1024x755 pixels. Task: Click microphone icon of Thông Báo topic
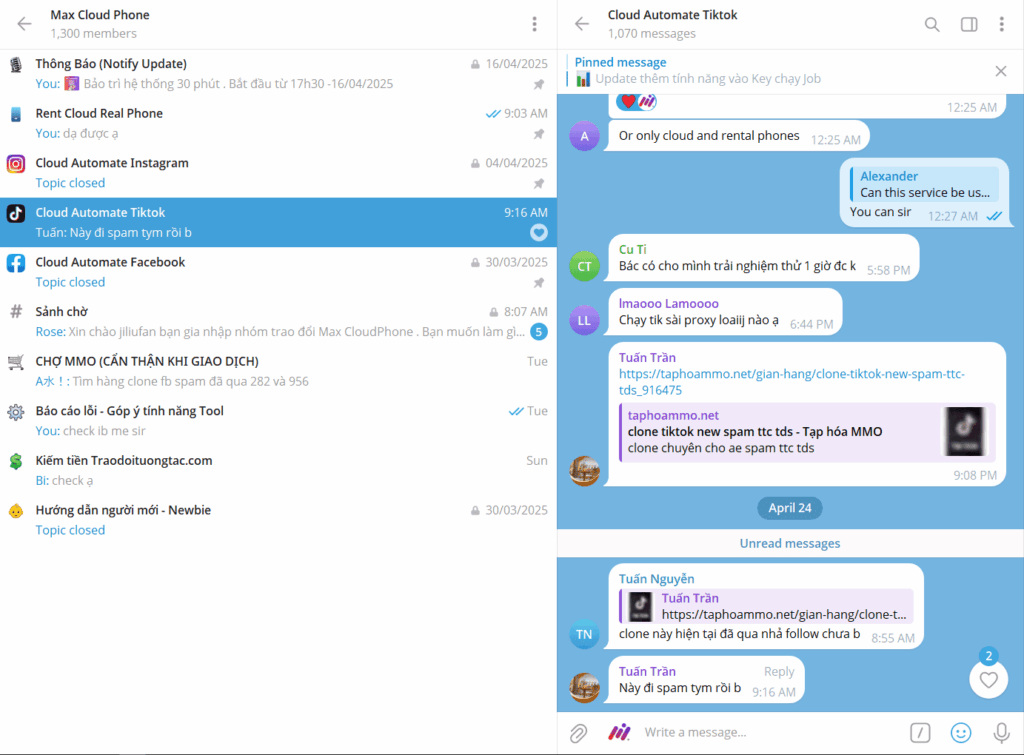[16, 64]
